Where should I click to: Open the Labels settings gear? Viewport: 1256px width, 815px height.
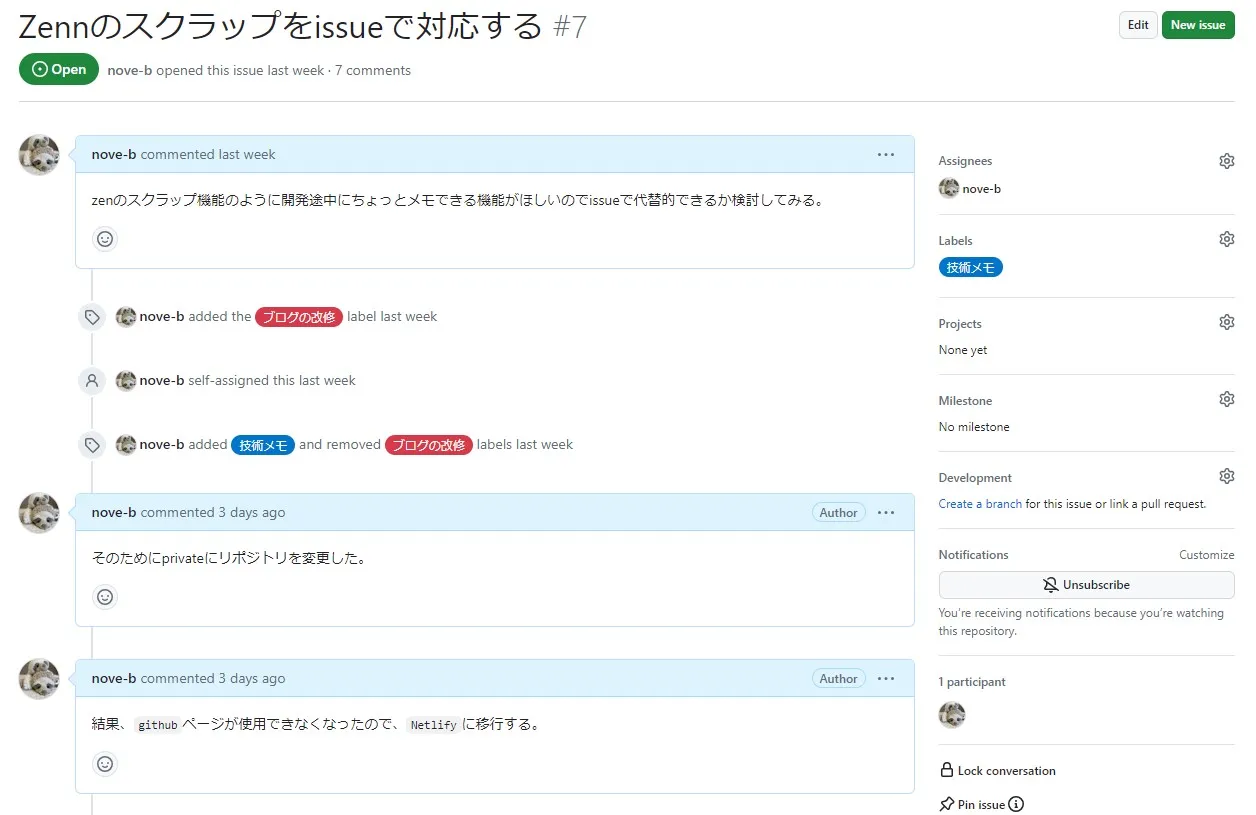click(1227, 238)
